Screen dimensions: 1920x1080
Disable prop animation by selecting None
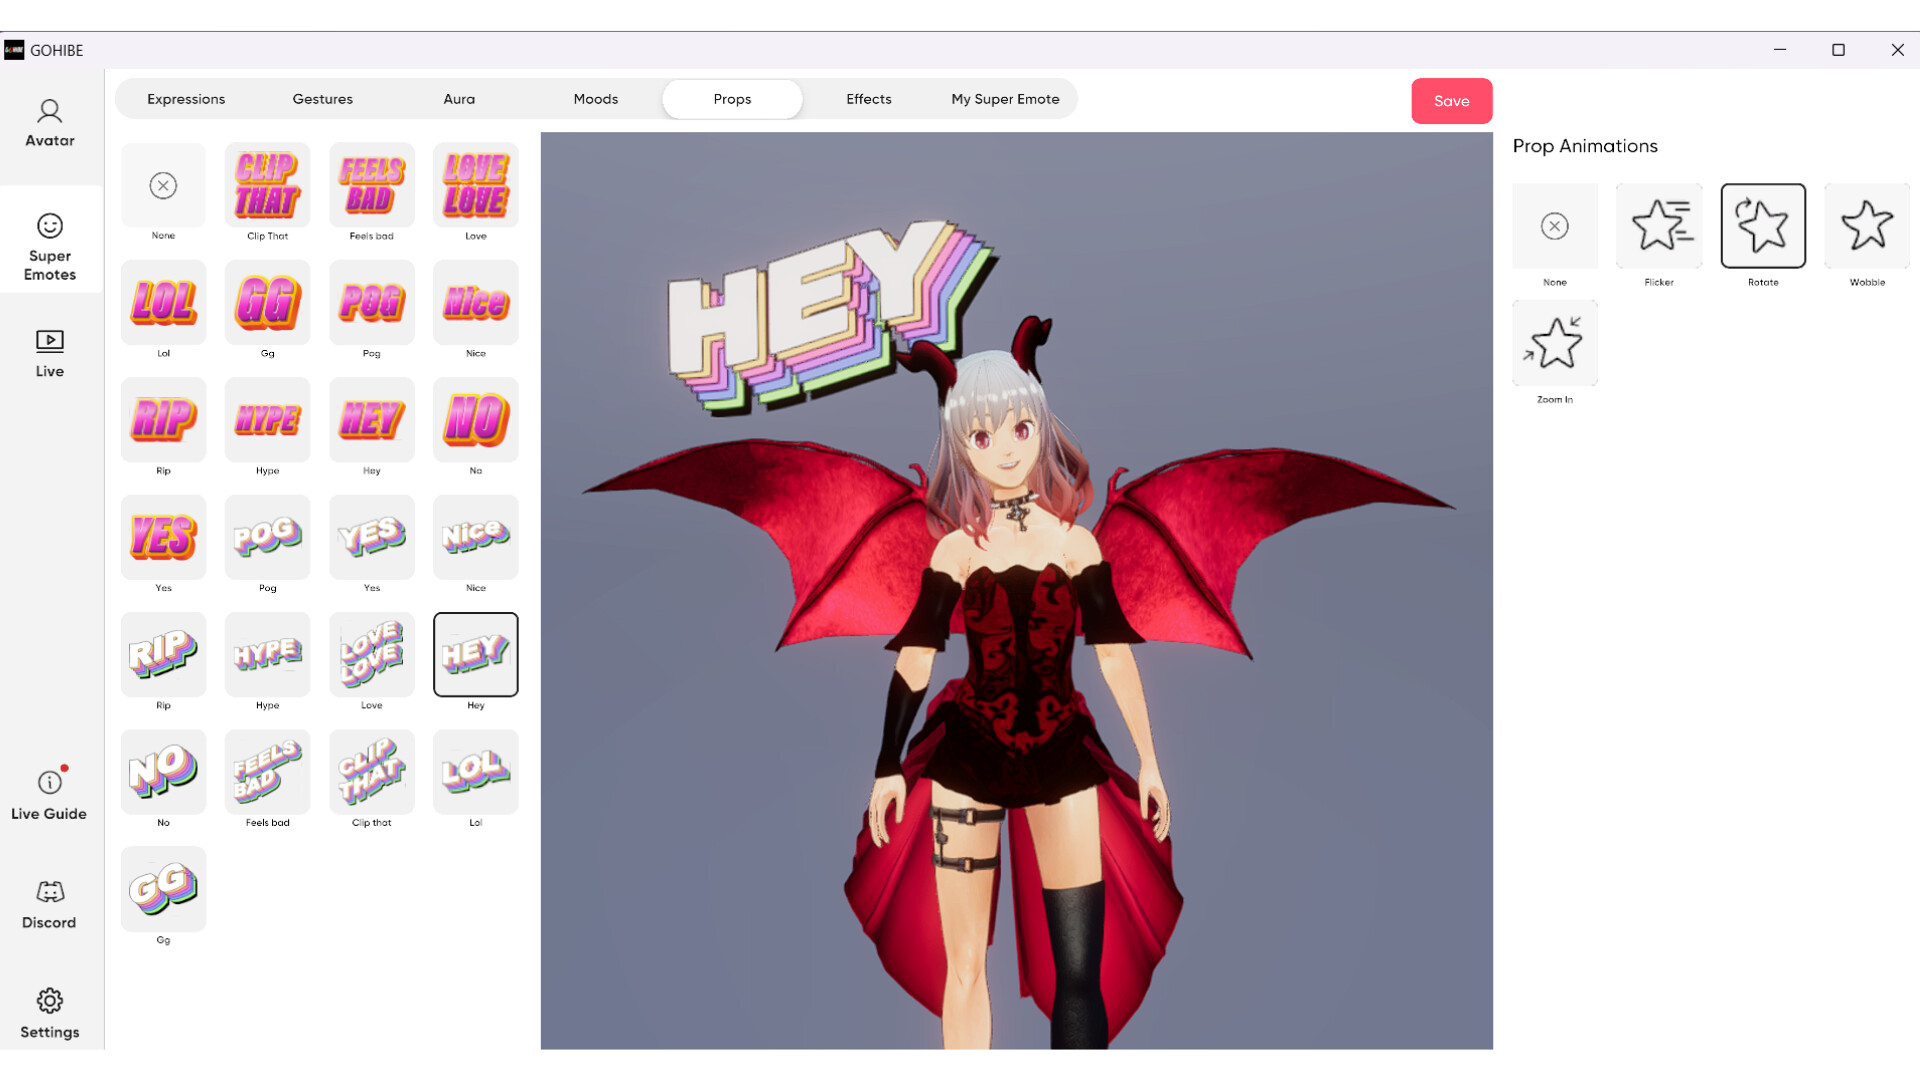tap(1554, 225)
